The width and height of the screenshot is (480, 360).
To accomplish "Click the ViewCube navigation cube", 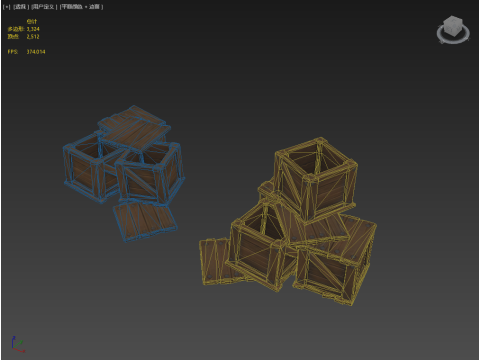I will tap(453, 26).
